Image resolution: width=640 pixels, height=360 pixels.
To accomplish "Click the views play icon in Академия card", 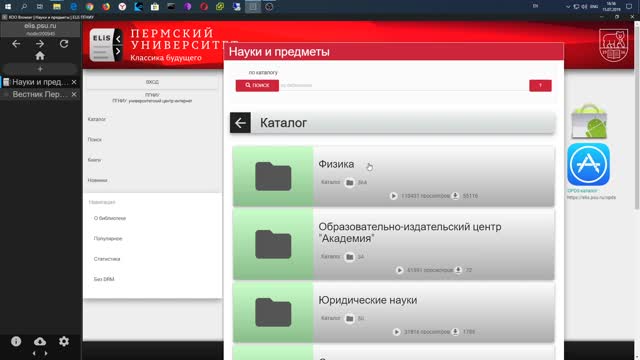I will click(x=400, y=270).
